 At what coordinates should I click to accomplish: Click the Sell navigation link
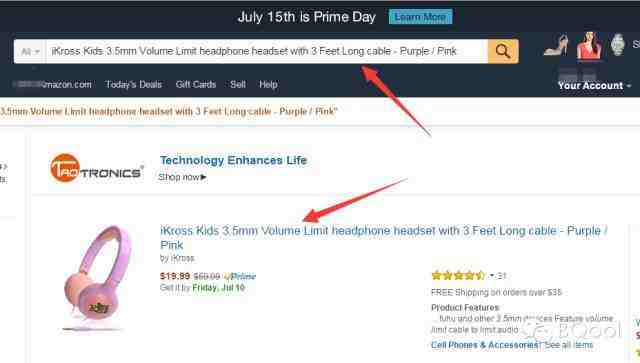(238, 85)
